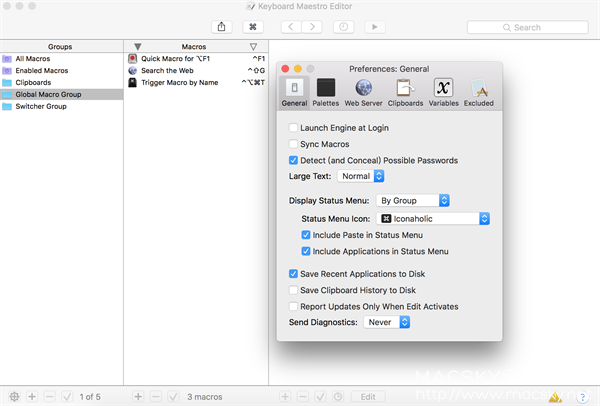Go forward with the right chevron
600x406 pixels.
[x=312, y=27]
